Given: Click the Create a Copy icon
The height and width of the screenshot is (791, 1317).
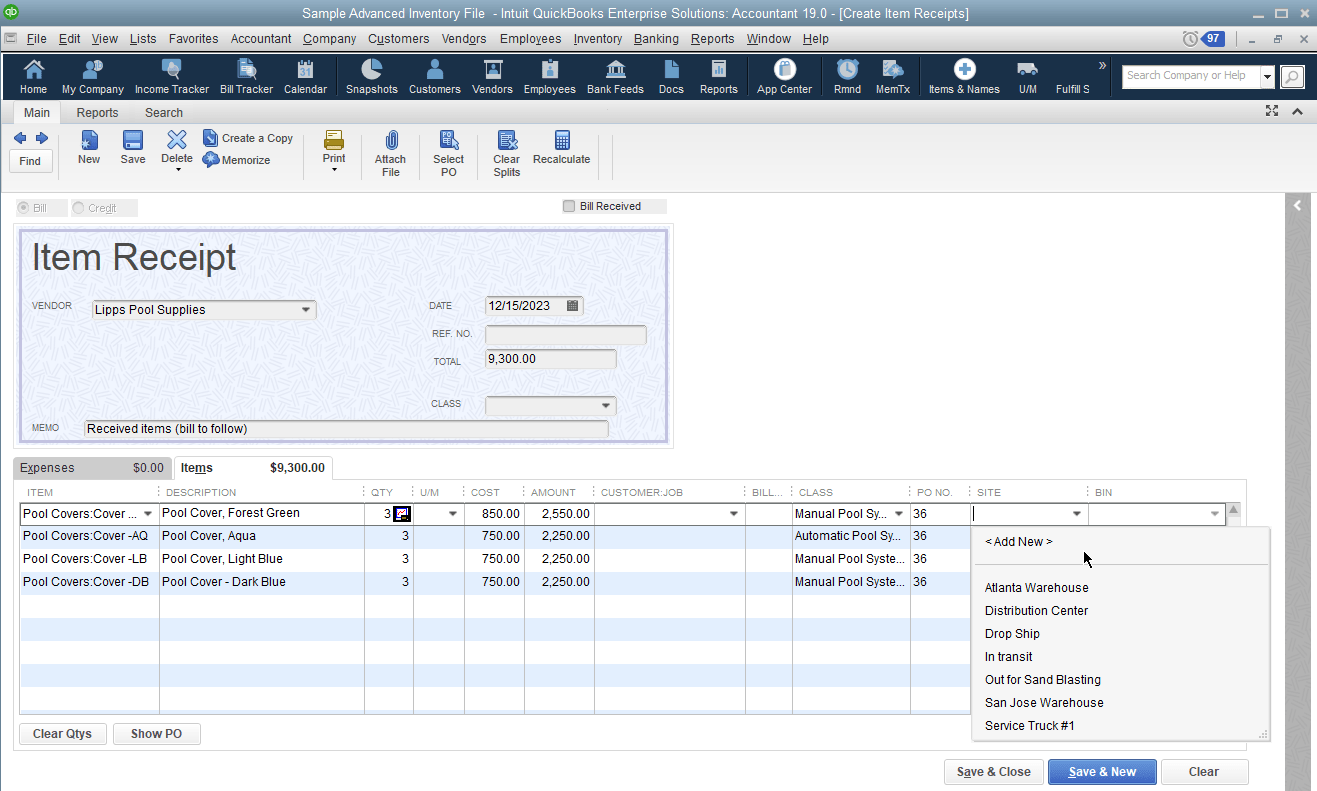Looking at the screenshot, I should 248,138.
